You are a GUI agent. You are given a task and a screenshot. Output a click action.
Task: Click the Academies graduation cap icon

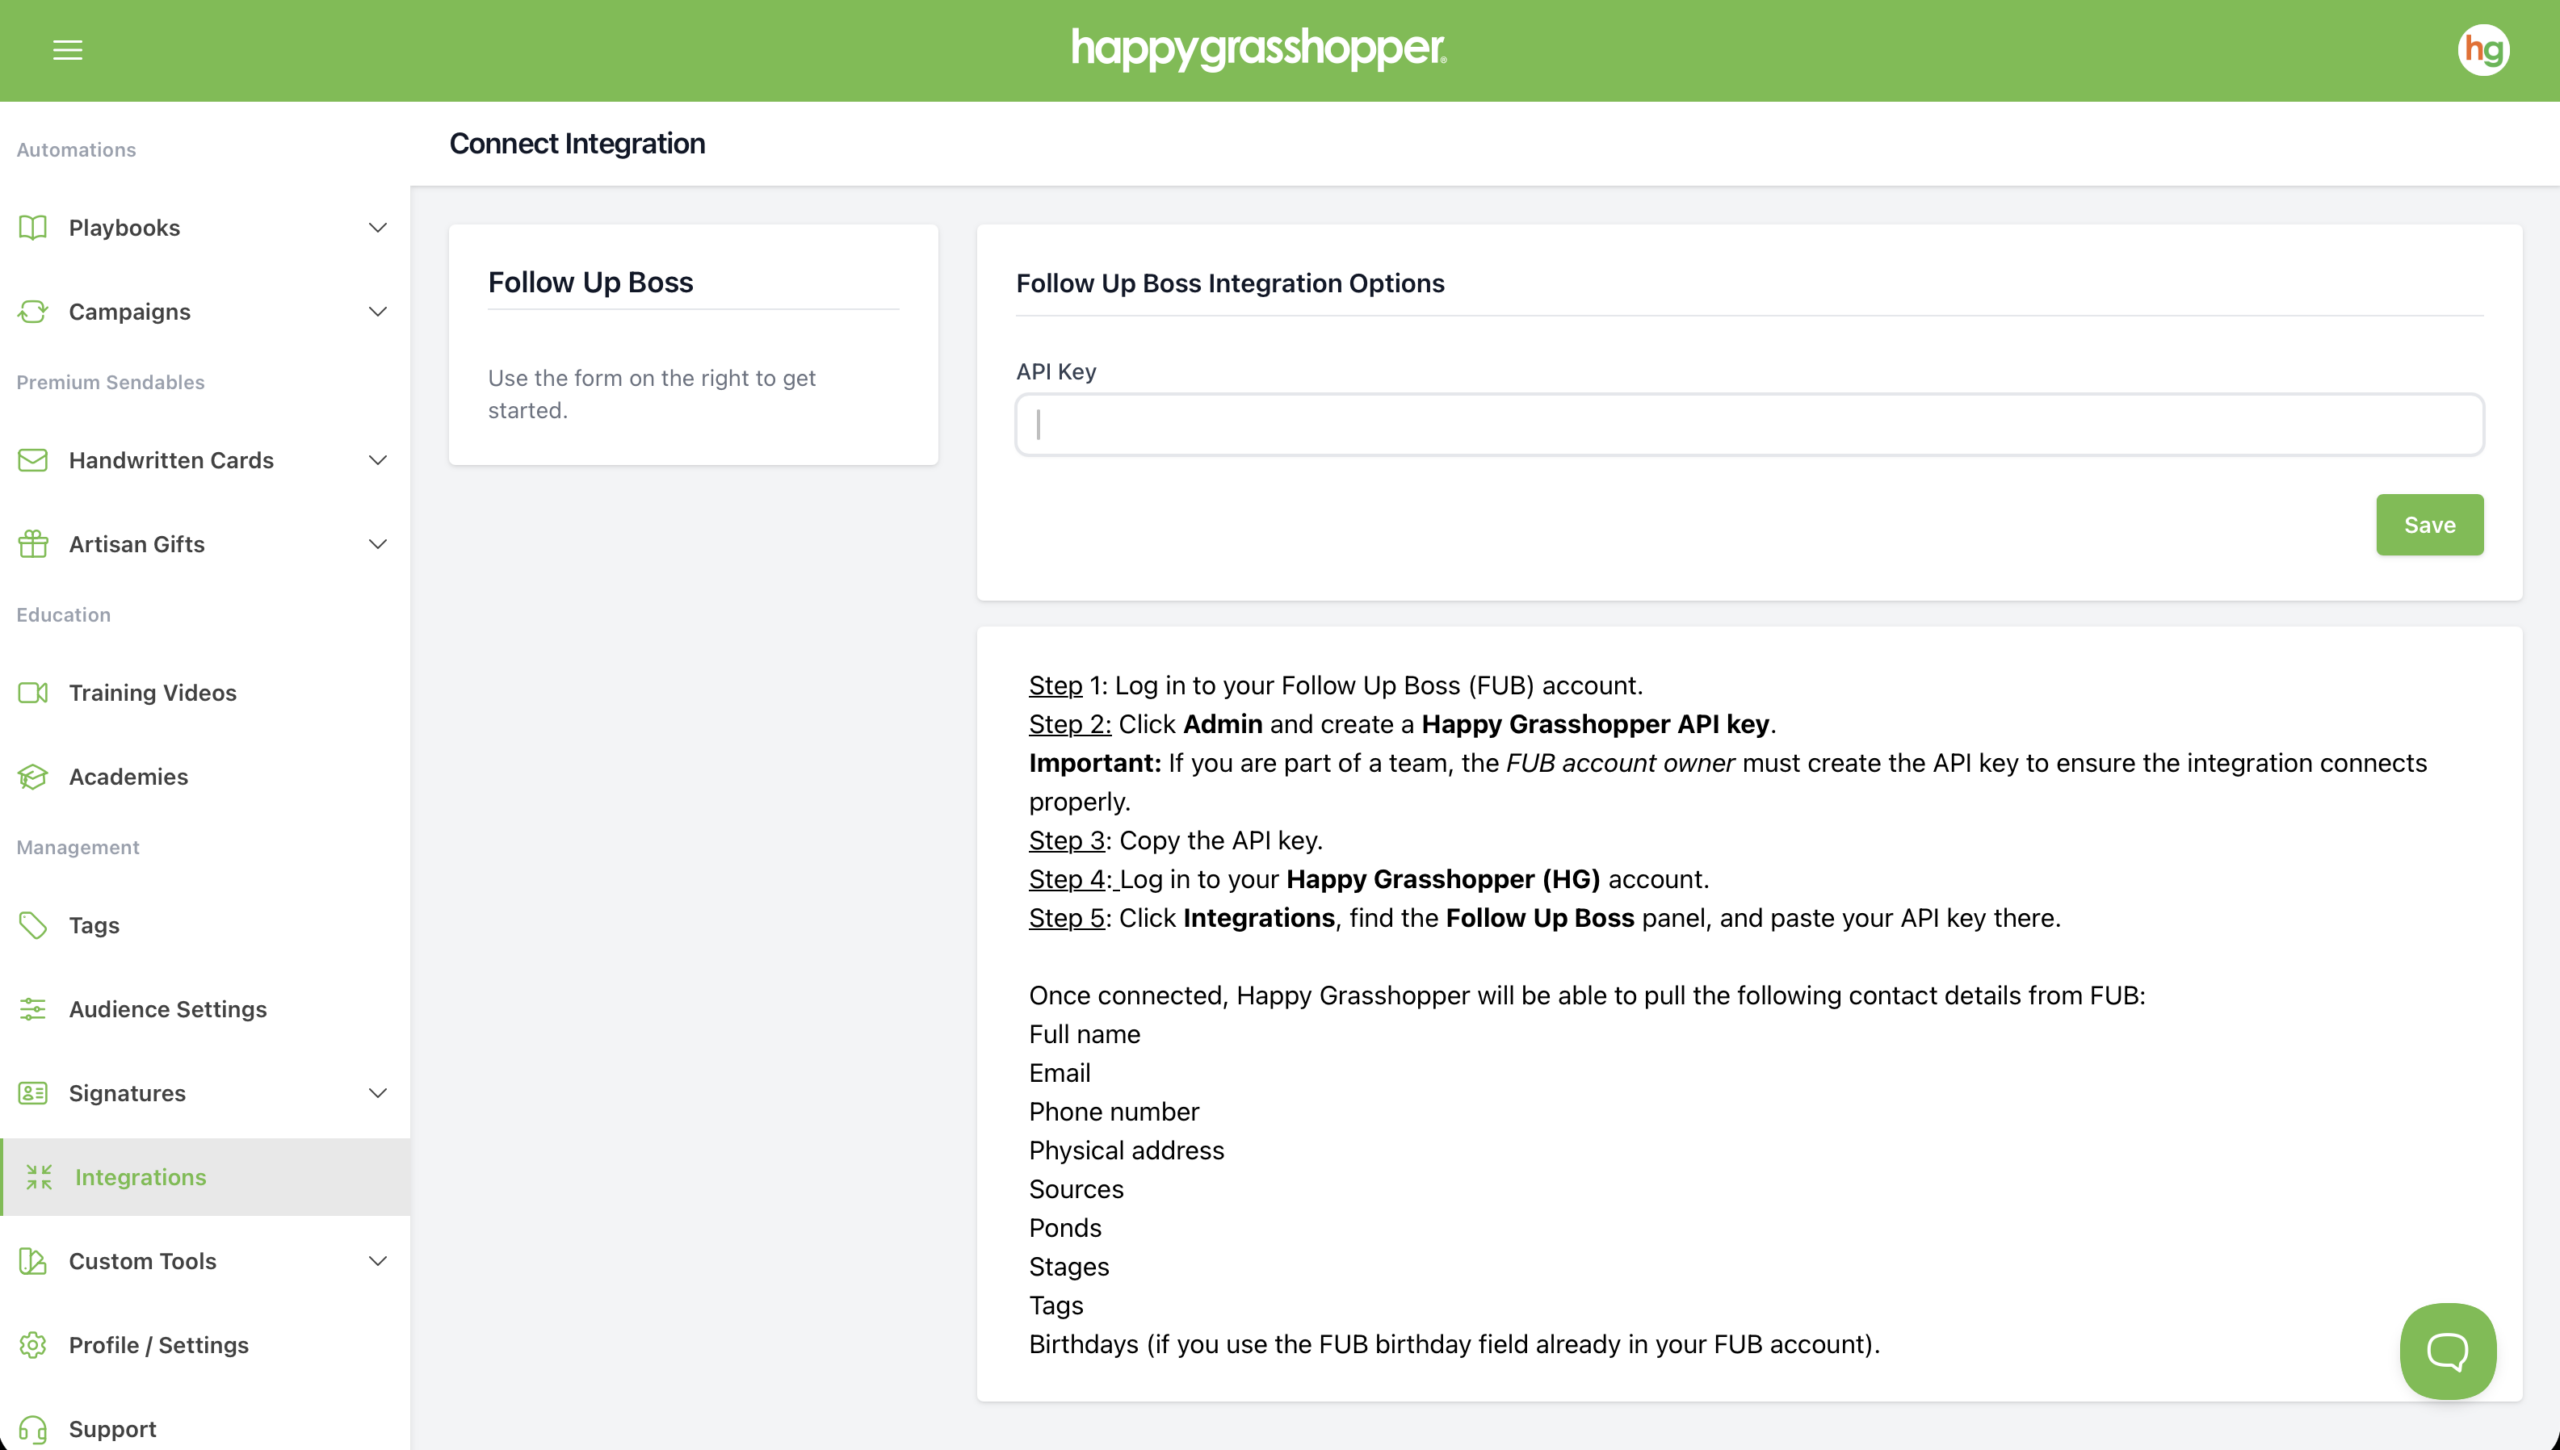pyautogui.click(x=33, y=776)
